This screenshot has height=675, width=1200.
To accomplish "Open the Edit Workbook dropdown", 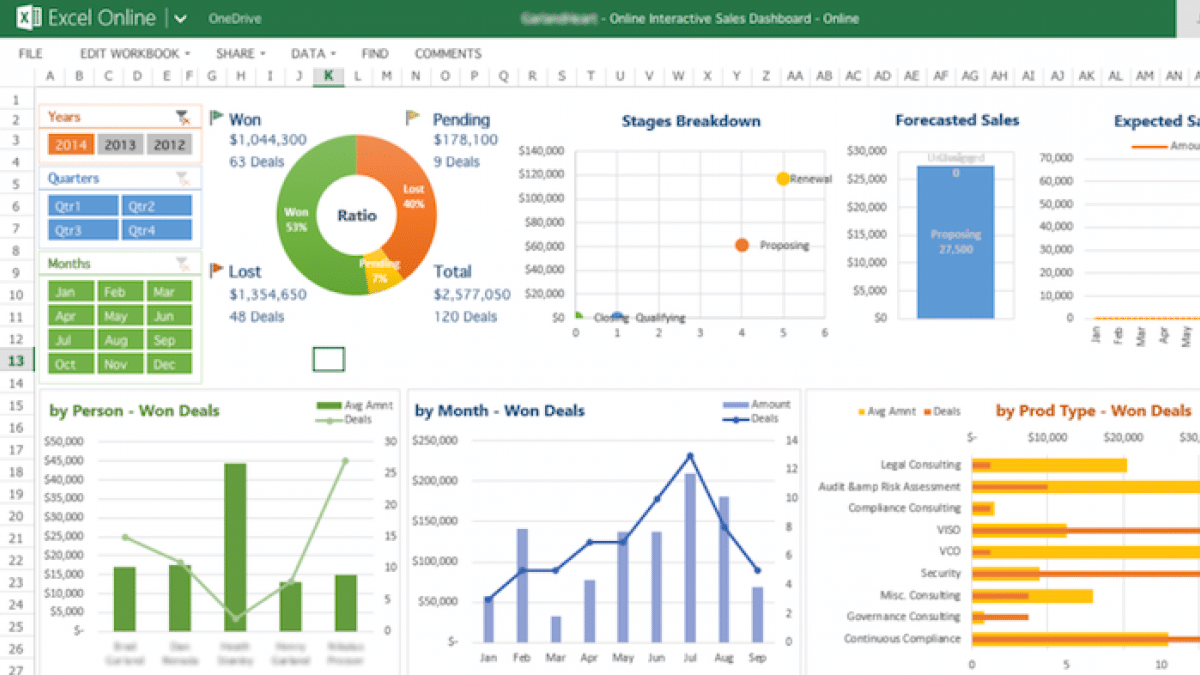I will pos(135,54).
